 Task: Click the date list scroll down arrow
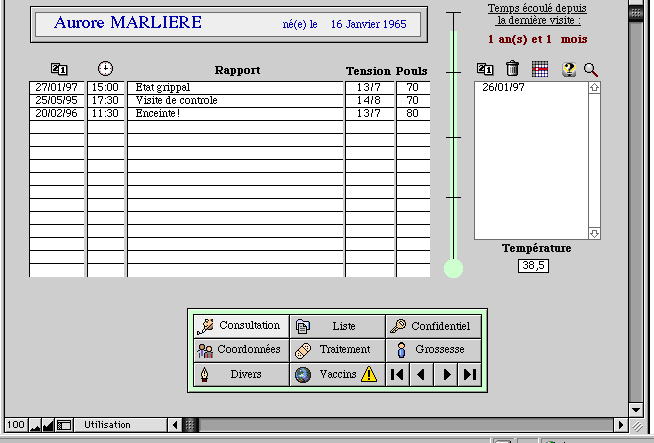tap(594, 234)
